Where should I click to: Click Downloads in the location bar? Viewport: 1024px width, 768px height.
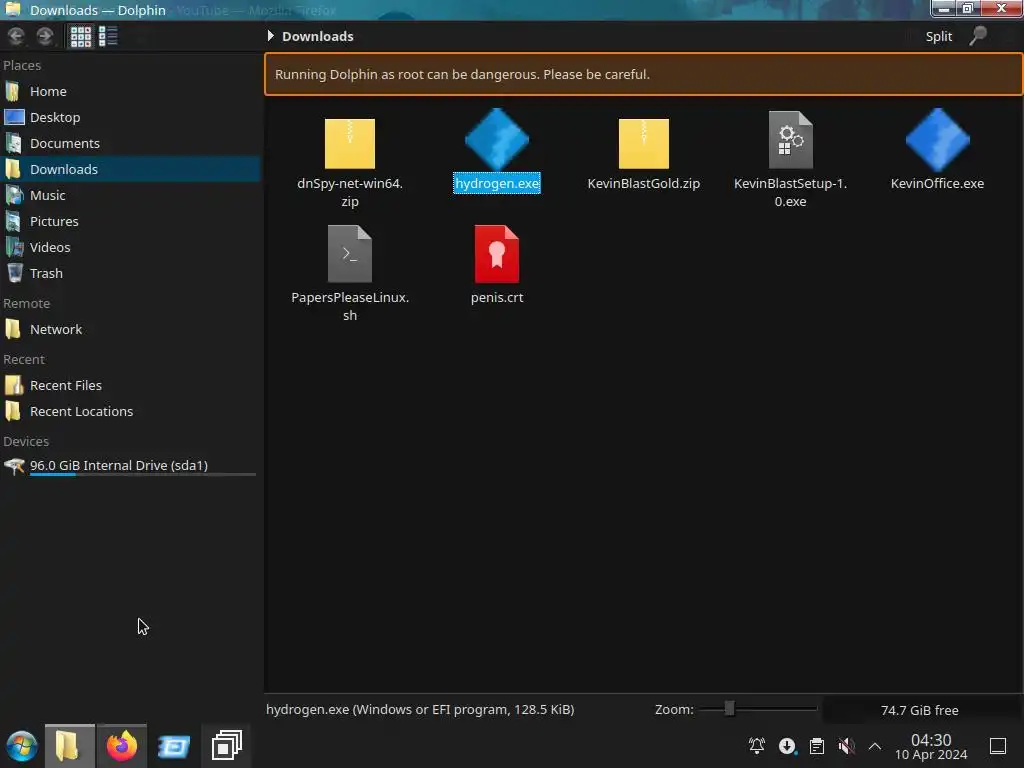coord(317,37)
